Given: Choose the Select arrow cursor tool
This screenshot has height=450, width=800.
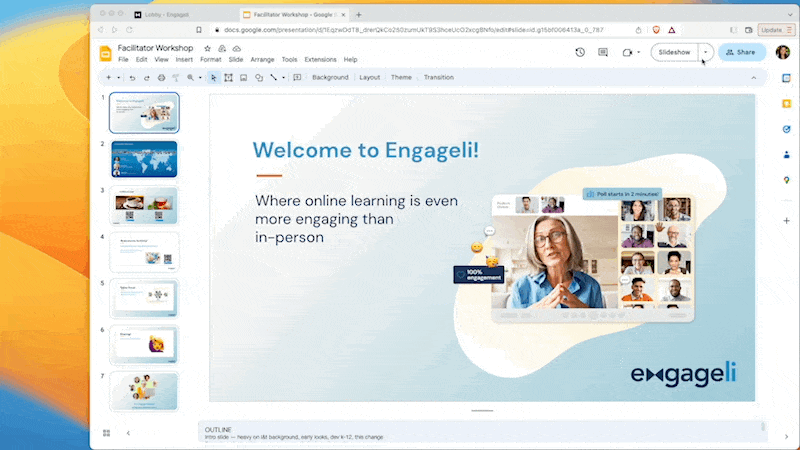Looking at the screenshot, I should point(213,78).
